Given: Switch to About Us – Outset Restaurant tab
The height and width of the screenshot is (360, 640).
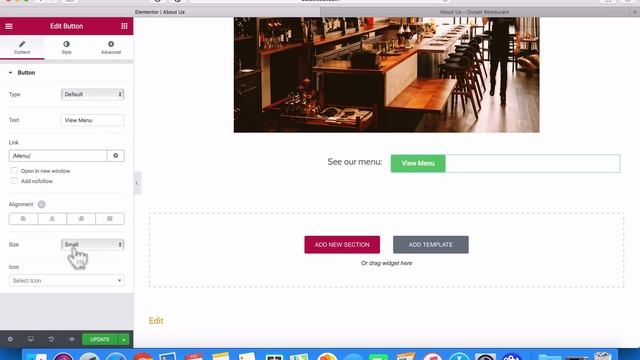Looking at the screenshot, I should click(x=474, y=12).
